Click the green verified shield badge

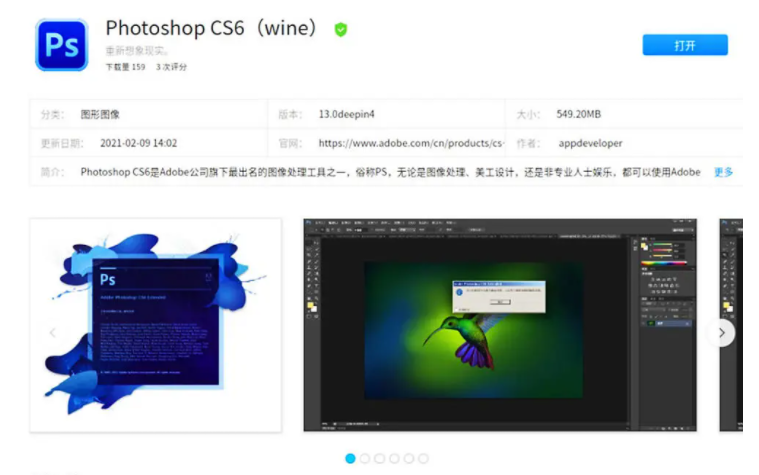point(341,30)
